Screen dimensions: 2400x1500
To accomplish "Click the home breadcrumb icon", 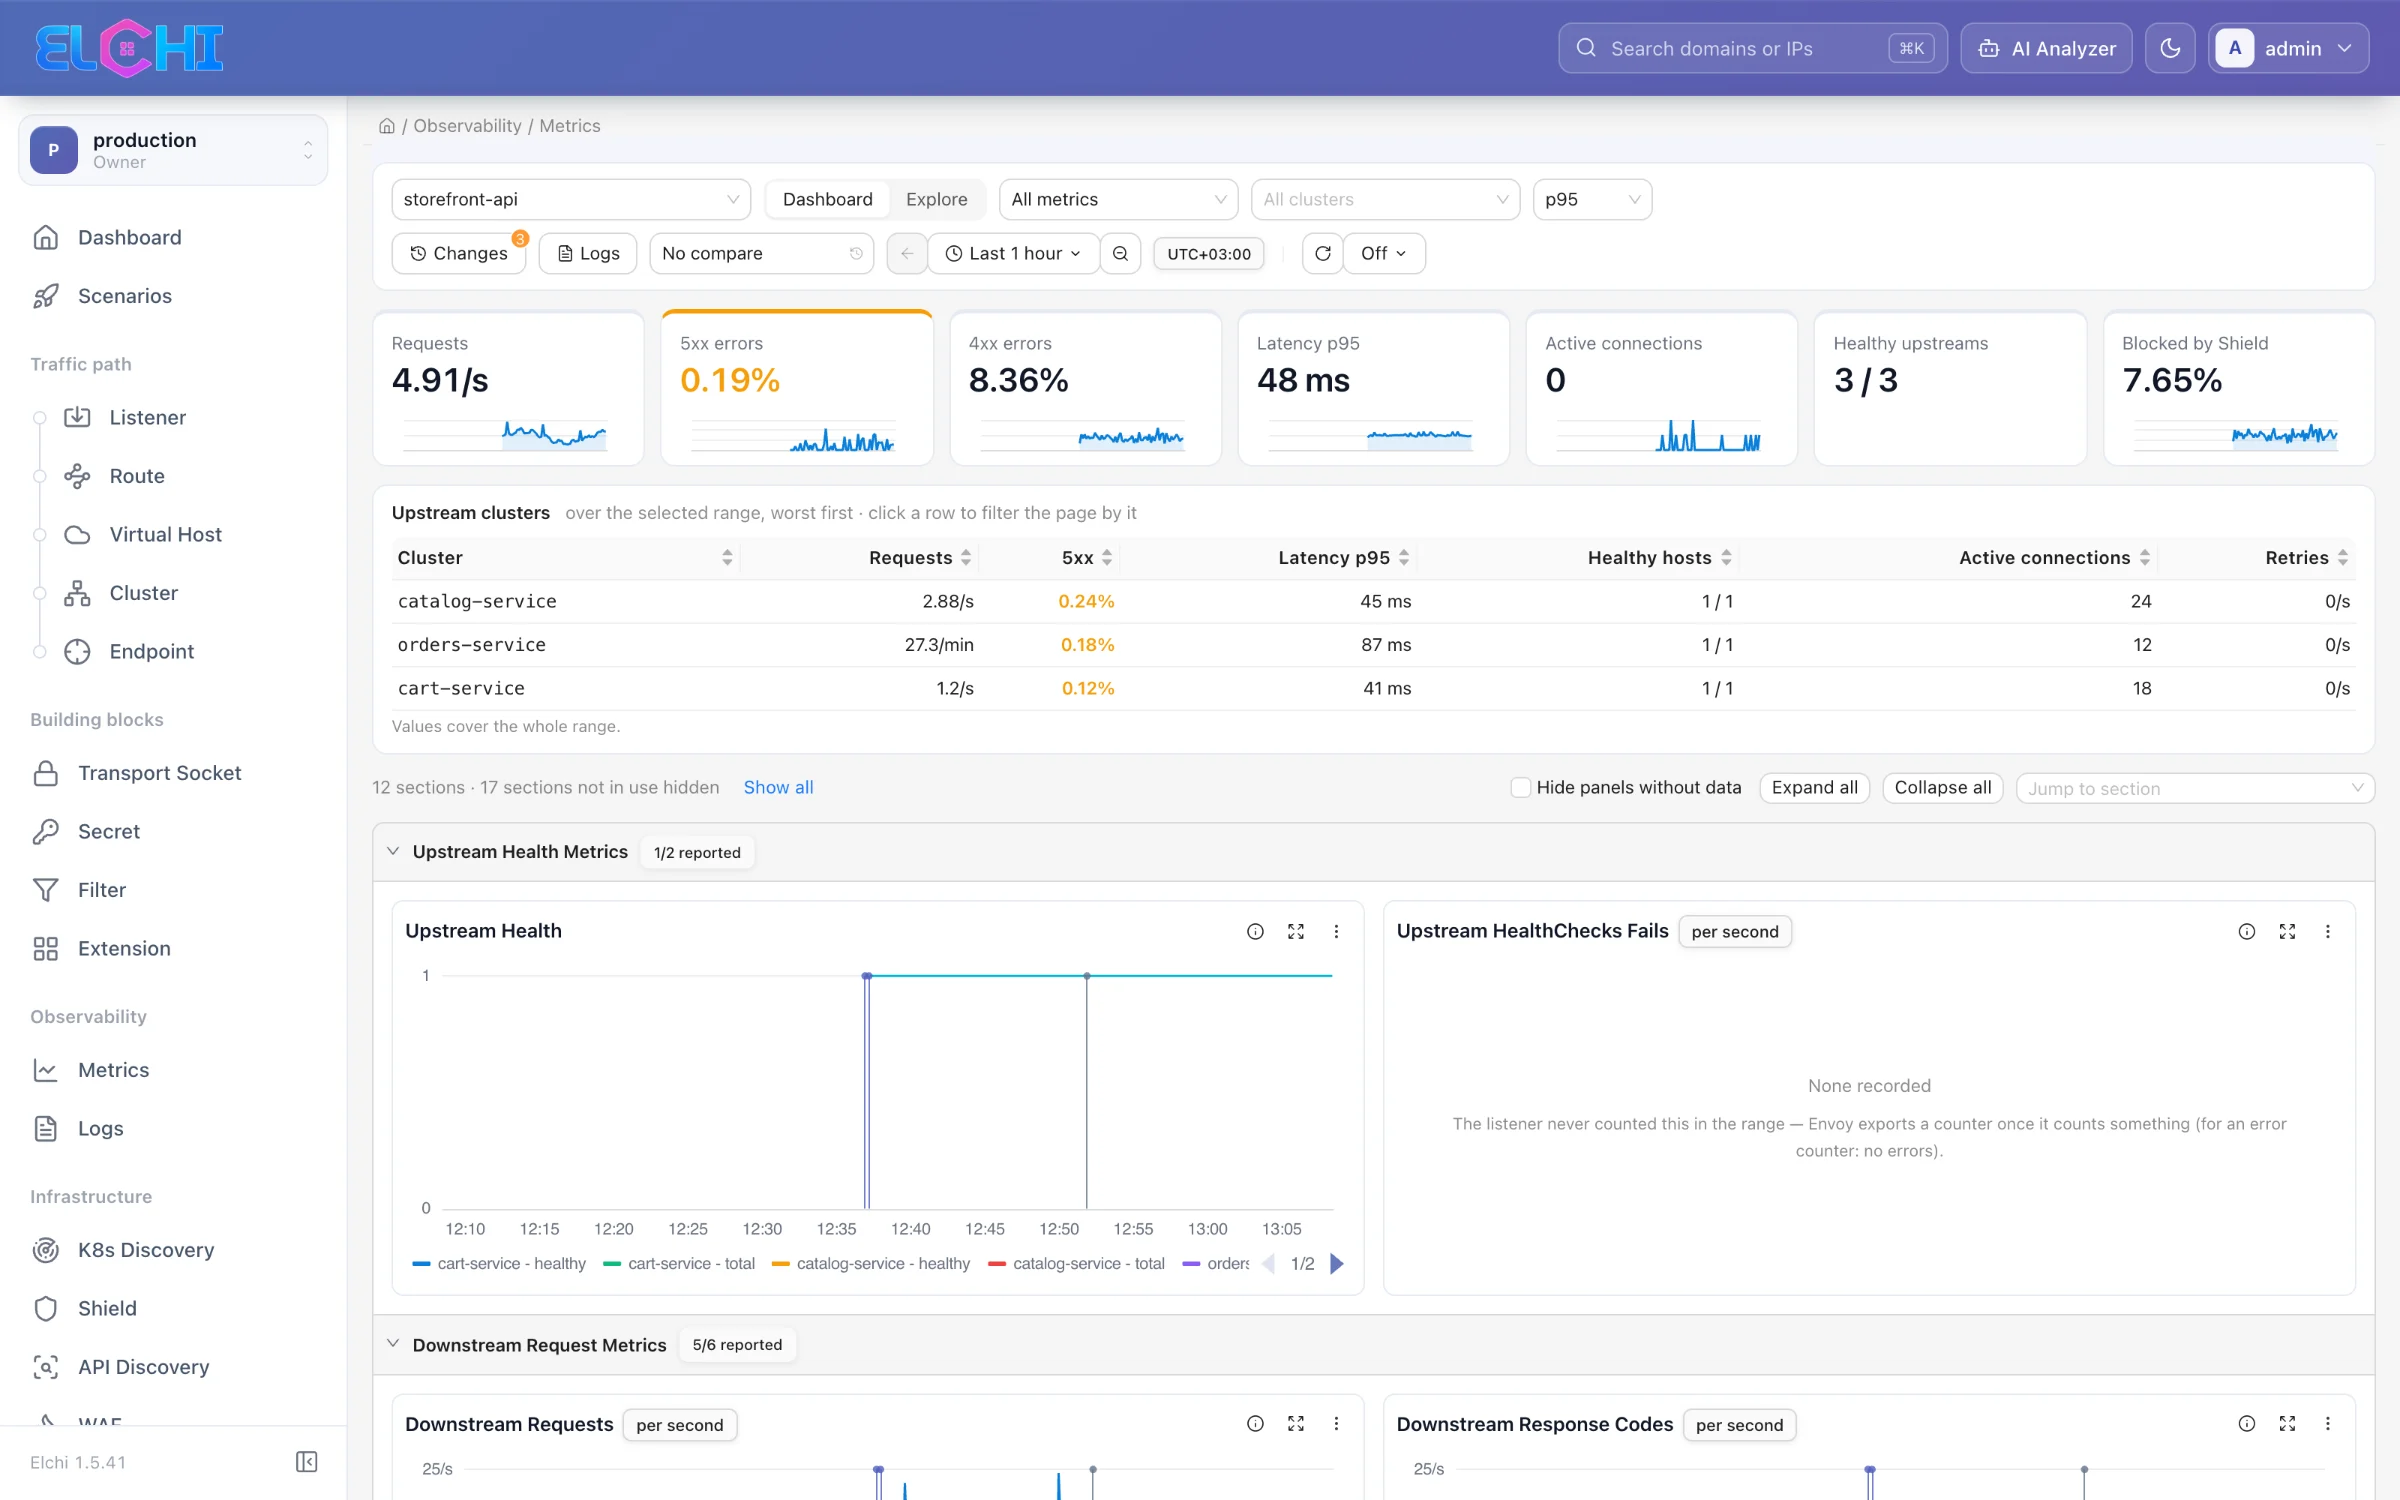I will pyautogui.click(x=386, y=126).
